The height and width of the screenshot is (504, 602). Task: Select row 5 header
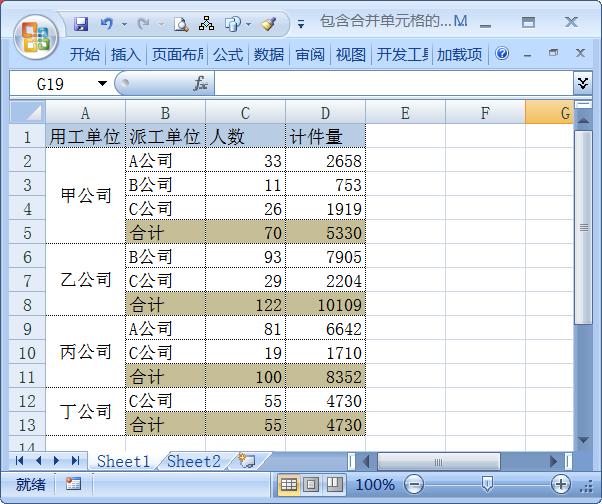pos(27,233)
